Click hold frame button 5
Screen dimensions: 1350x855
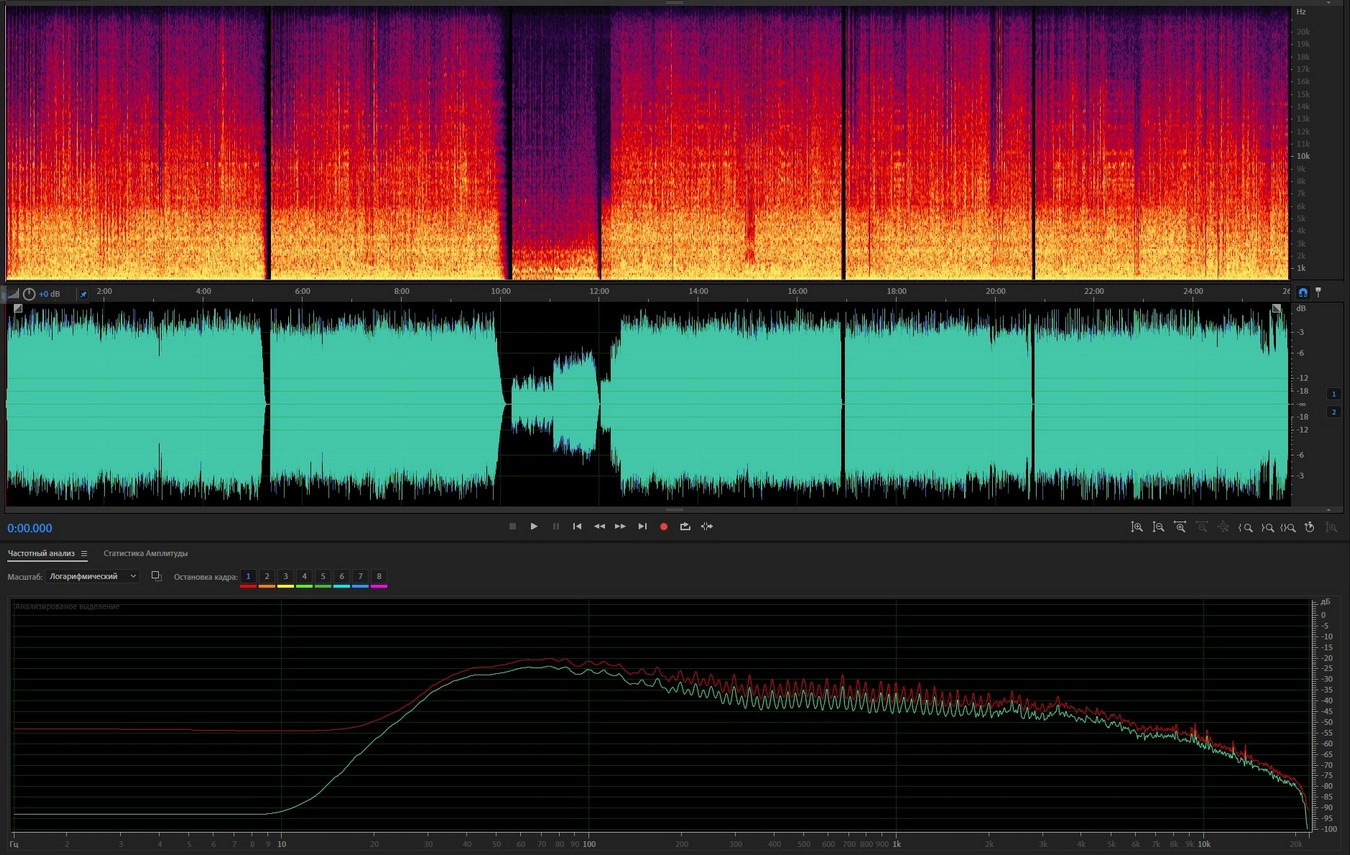323,577
